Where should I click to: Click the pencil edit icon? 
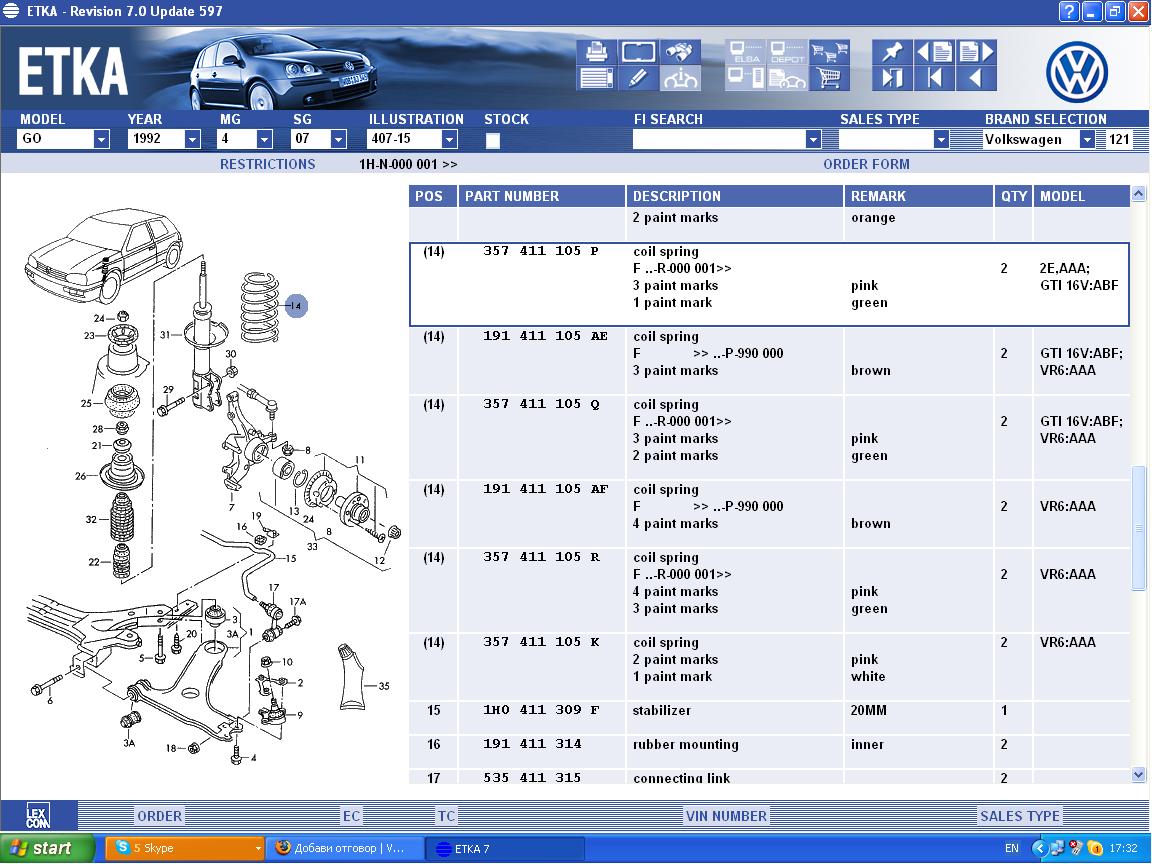point(638,78)
